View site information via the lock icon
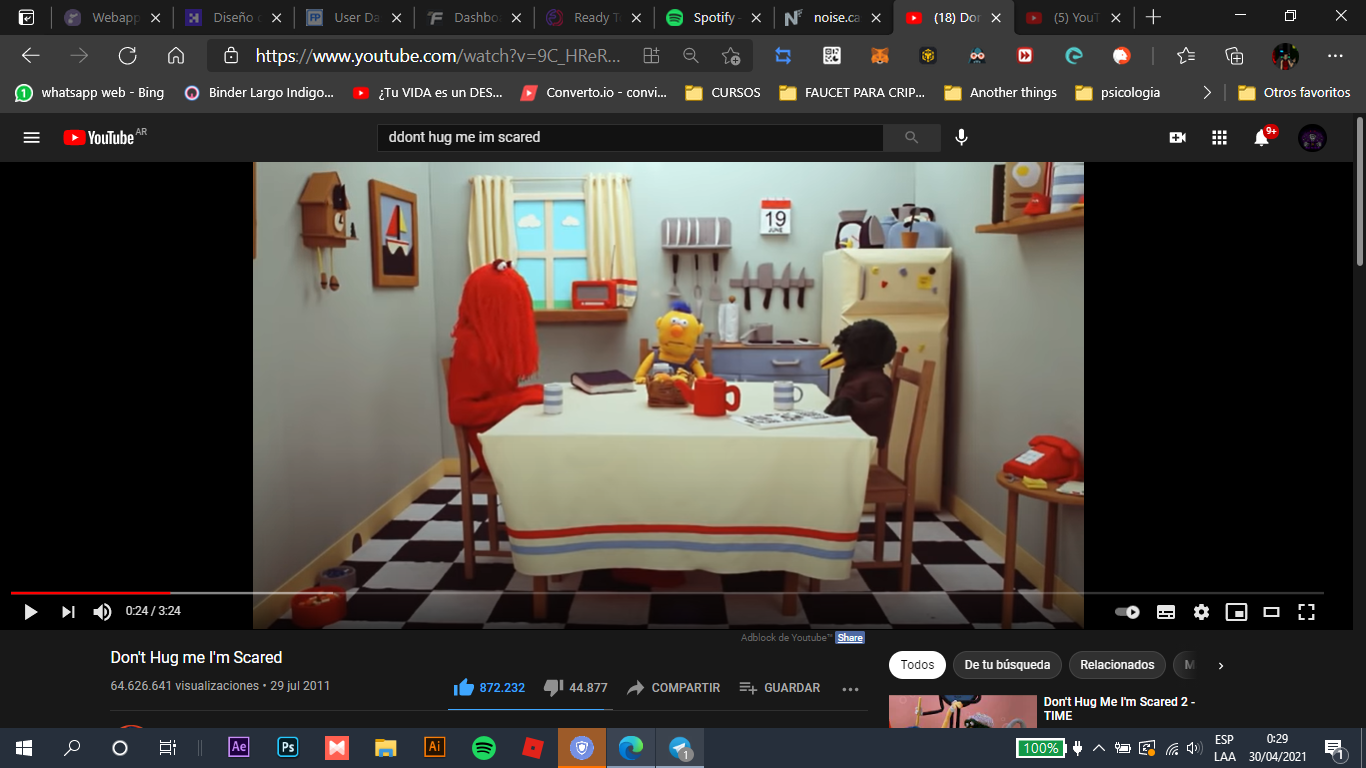This screenshot has width=1366, height=768. pos(231,56)
